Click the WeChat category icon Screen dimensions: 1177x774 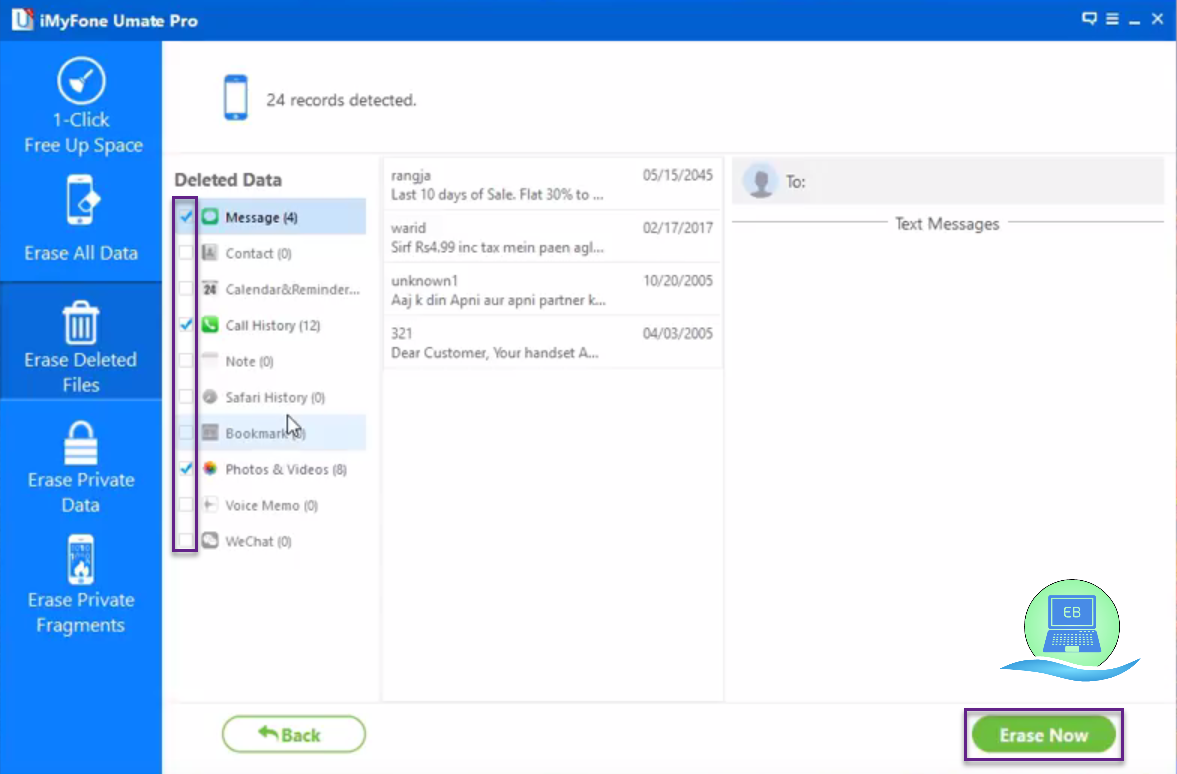click(210, 541)
